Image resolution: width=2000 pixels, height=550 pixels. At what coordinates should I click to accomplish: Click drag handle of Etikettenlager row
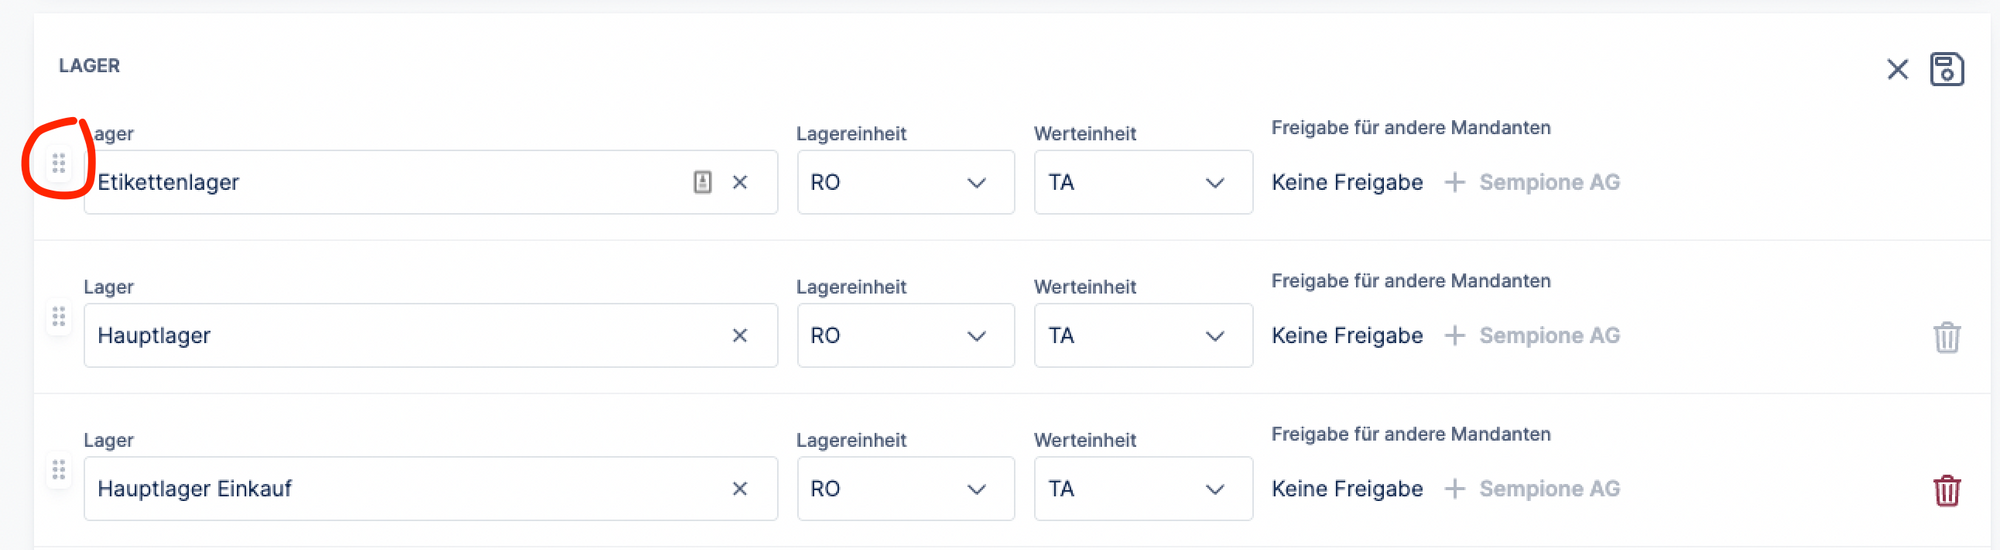[x=59, y=163]
